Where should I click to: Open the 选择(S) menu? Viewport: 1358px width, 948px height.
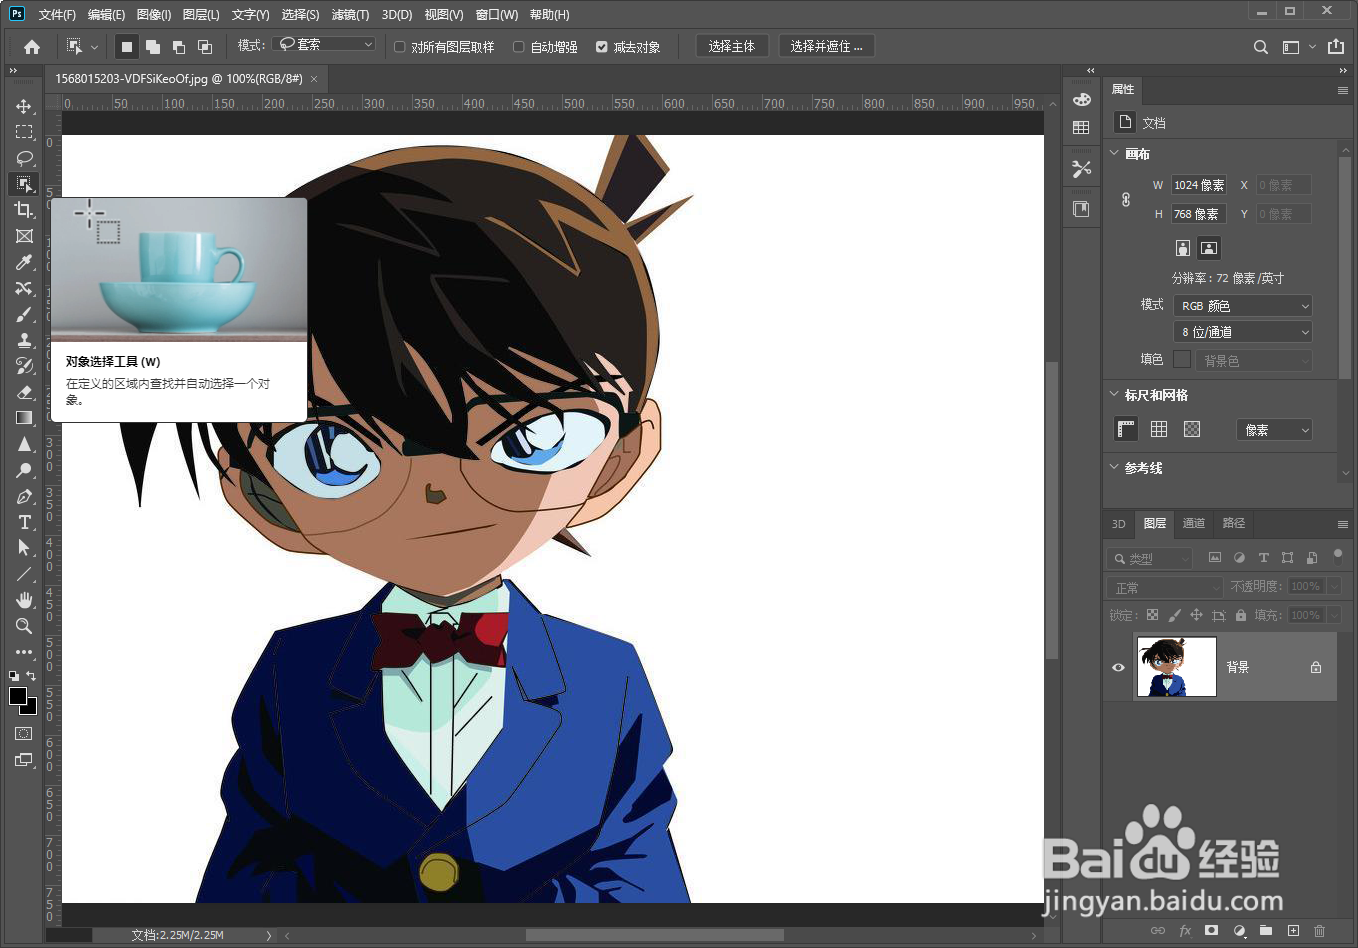pos(300,15)
